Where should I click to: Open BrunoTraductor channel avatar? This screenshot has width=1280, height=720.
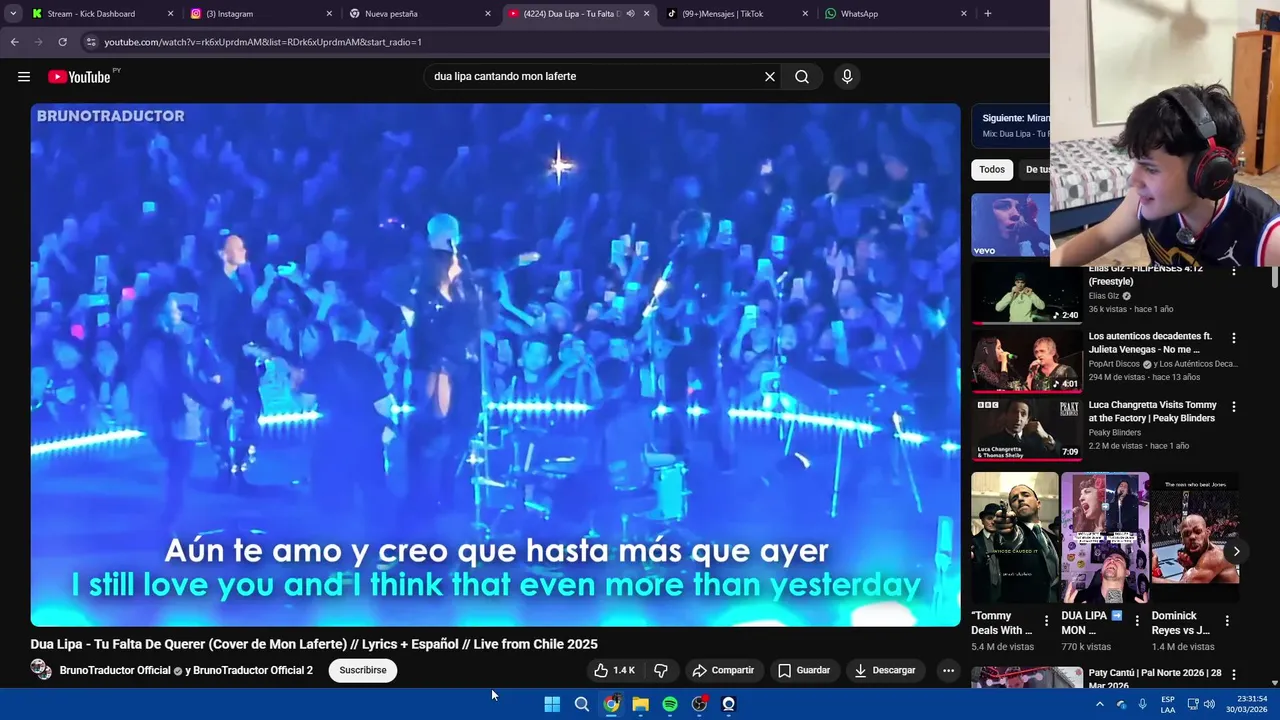click(x=41, y=670)
